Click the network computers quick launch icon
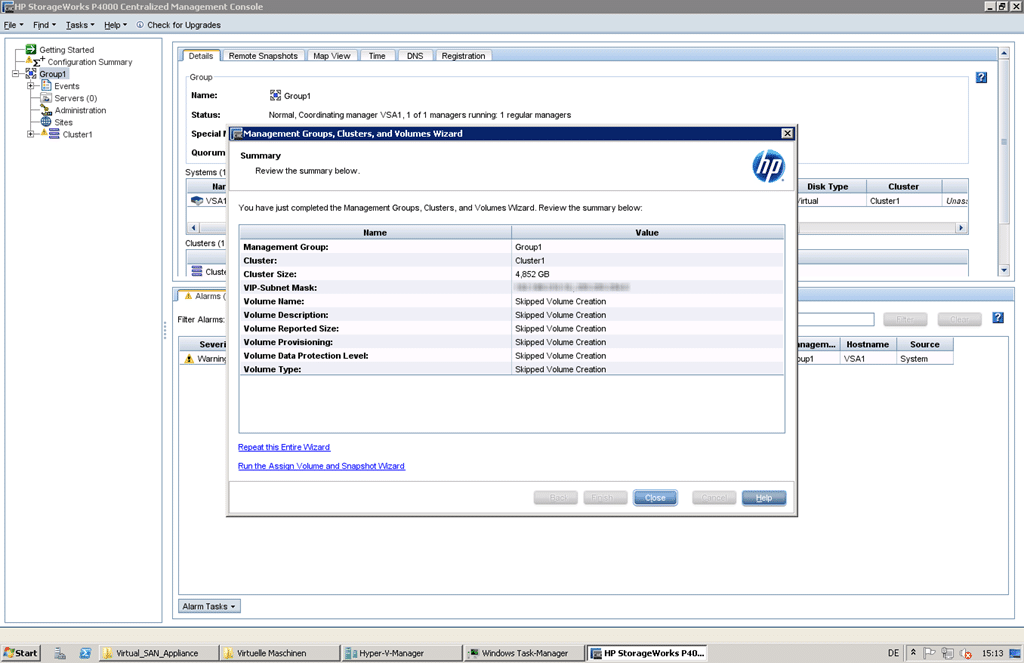Image resolution: width=1024 pixels, height=663 pixels. click(60, 653)
